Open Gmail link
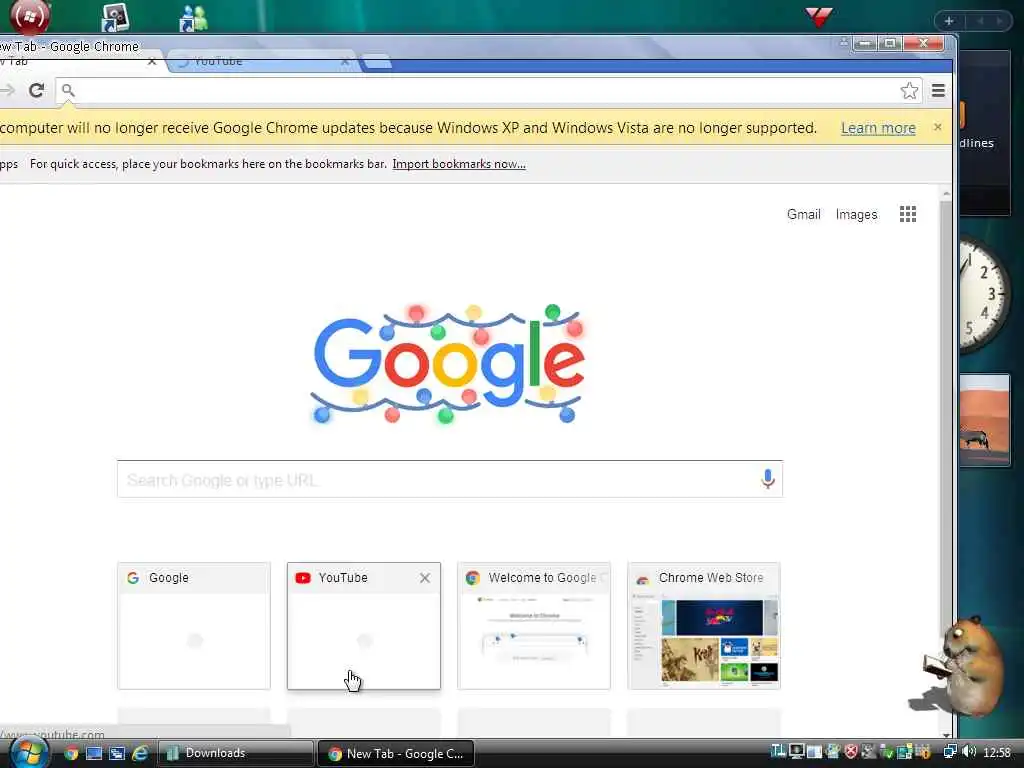1024x768 pixels. click(x=803, y=214)
